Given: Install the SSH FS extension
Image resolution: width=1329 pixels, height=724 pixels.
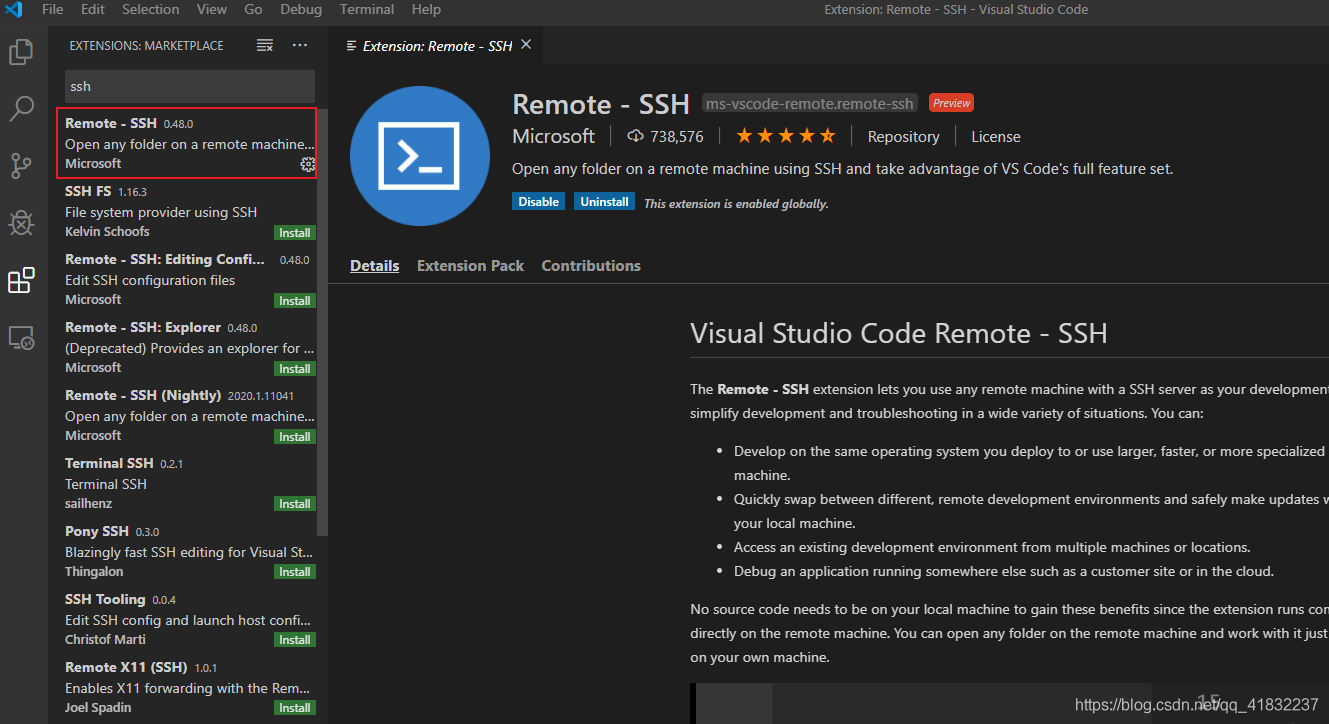Looking at the screenshot, I should point(295,233).
